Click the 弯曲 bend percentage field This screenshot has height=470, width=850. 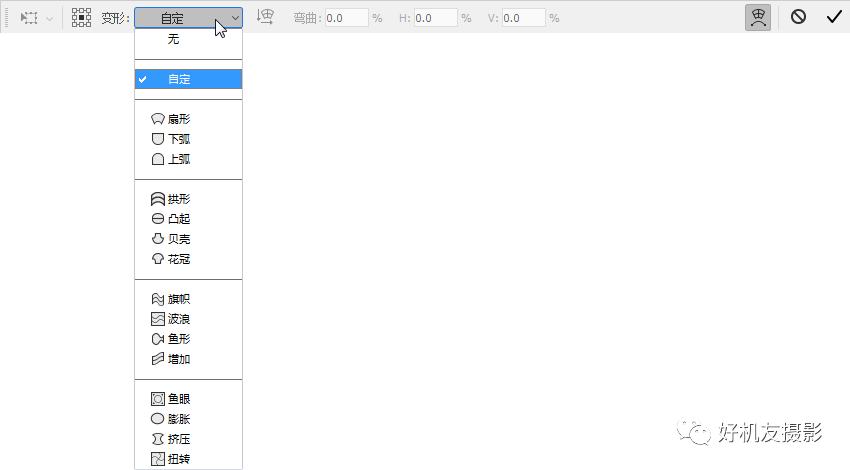pos(347,18)
